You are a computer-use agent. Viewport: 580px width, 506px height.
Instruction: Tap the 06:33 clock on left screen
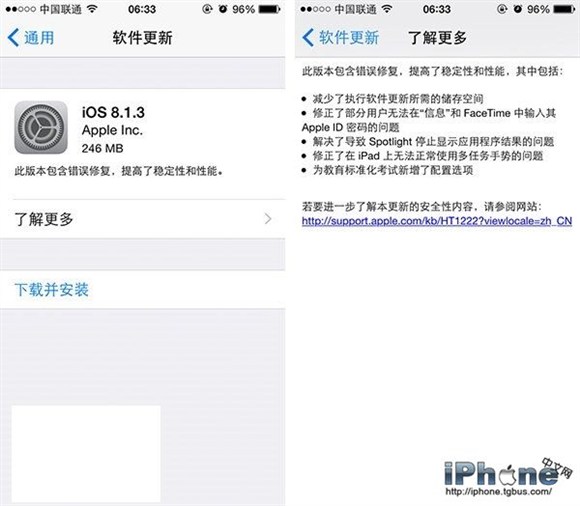coord(142,9)
